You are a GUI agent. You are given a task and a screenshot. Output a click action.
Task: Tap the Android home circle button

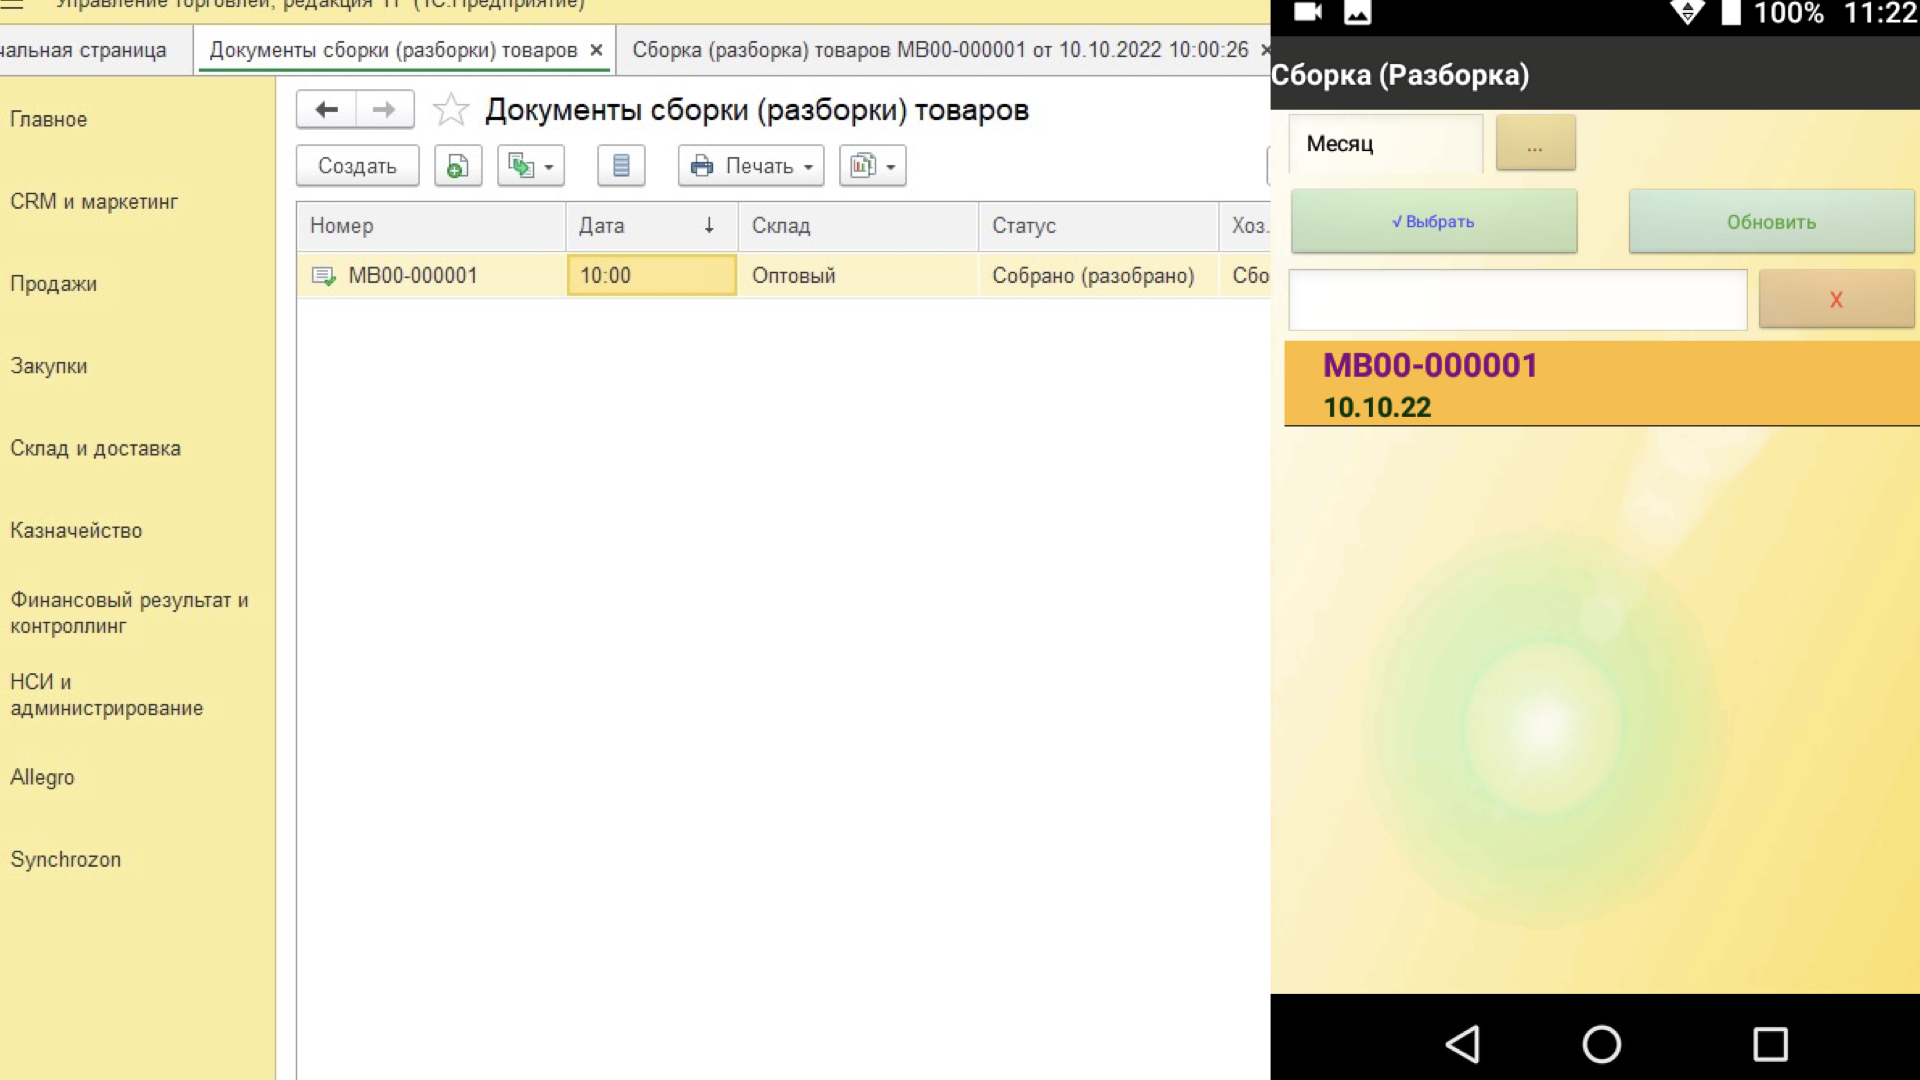click(1602, 1044)
